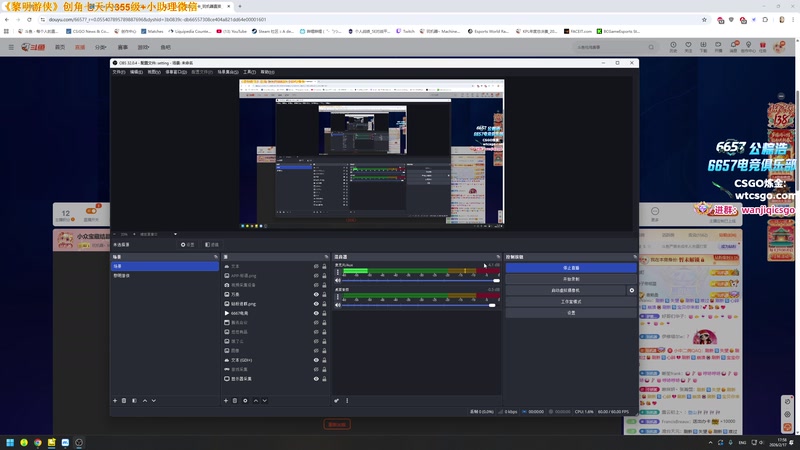Screen dimensions: 800x450
Task: Expand Douyu 分类 category dropdown
Action: pos(101,47)
